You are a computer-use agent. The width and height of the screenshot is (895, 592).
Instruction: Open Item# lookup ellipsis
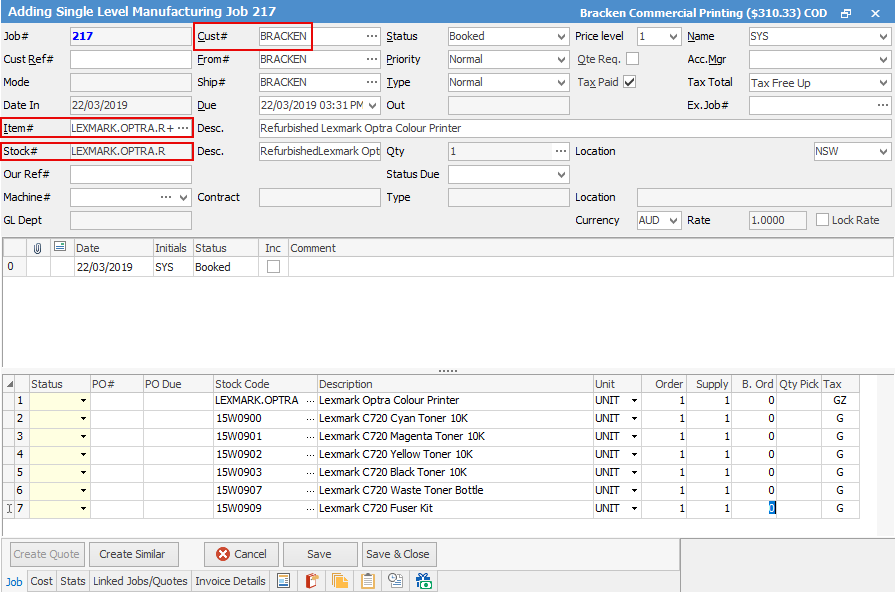point(183,128)
